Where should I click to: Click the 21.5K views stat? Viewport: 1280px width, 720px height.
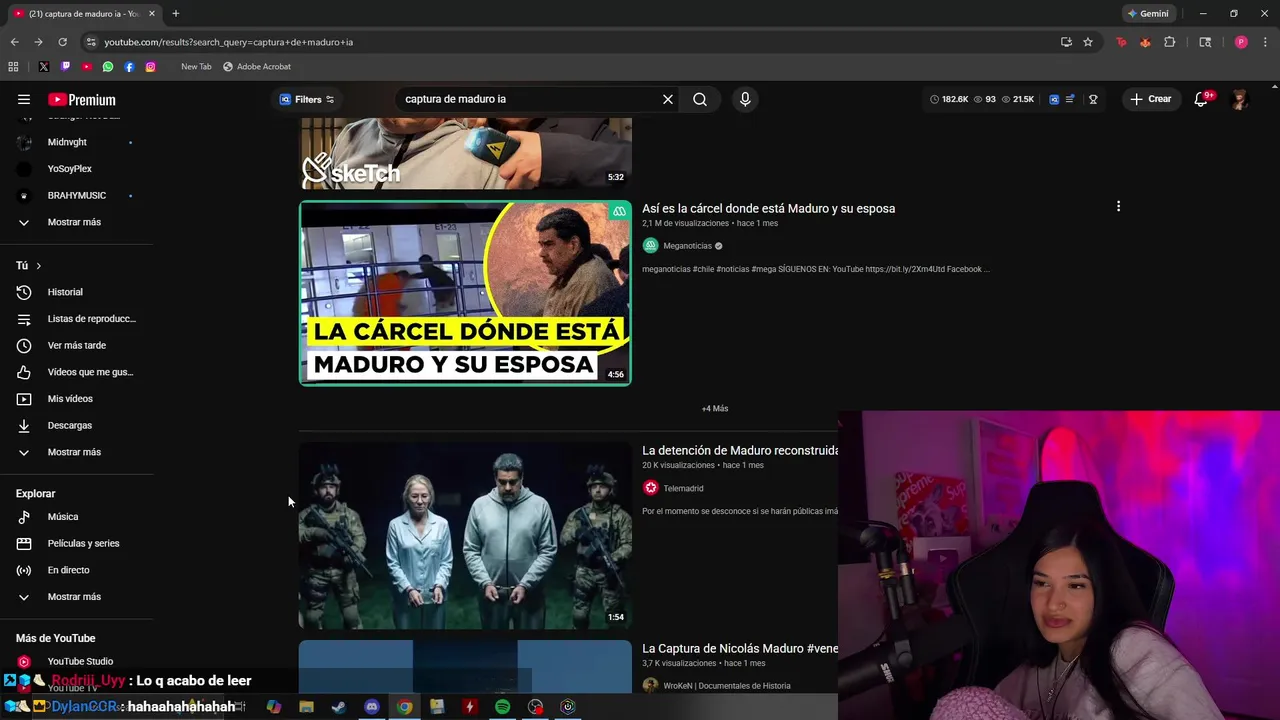click(x=1018, y=99)
